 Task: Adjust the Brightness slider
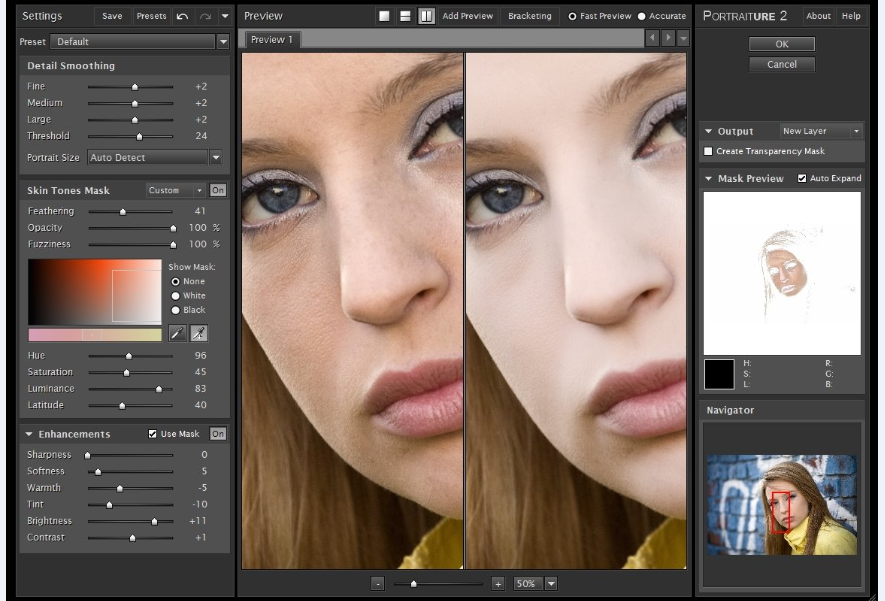point(154,521)
